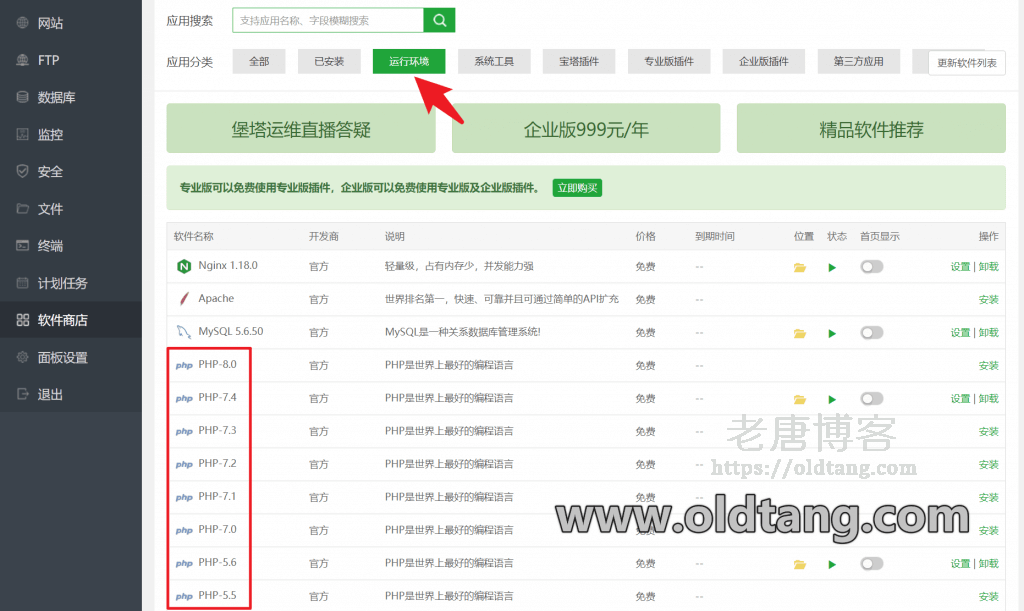Click 安装 to install Apache
Viewport: 1024px width, 611px height.
[x=988, y=299]
